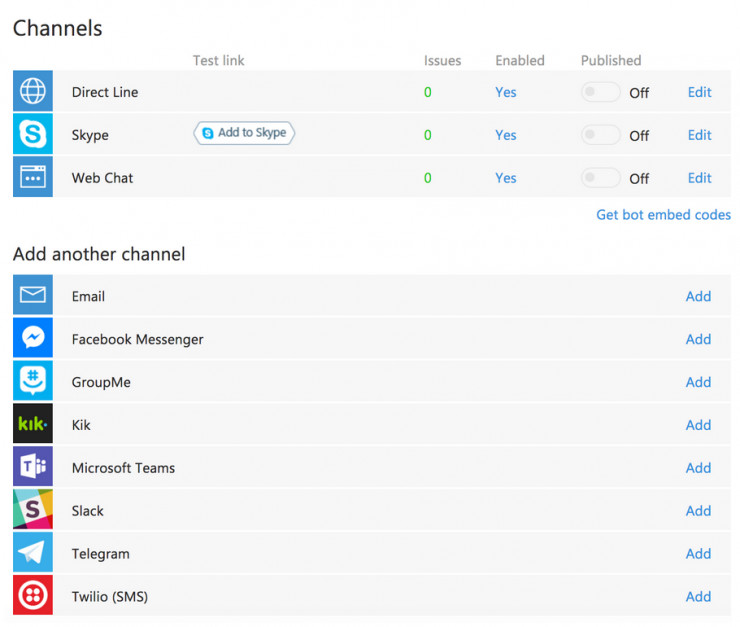
Task: Click the Web Chat window icon
Action: pos(32,178)
